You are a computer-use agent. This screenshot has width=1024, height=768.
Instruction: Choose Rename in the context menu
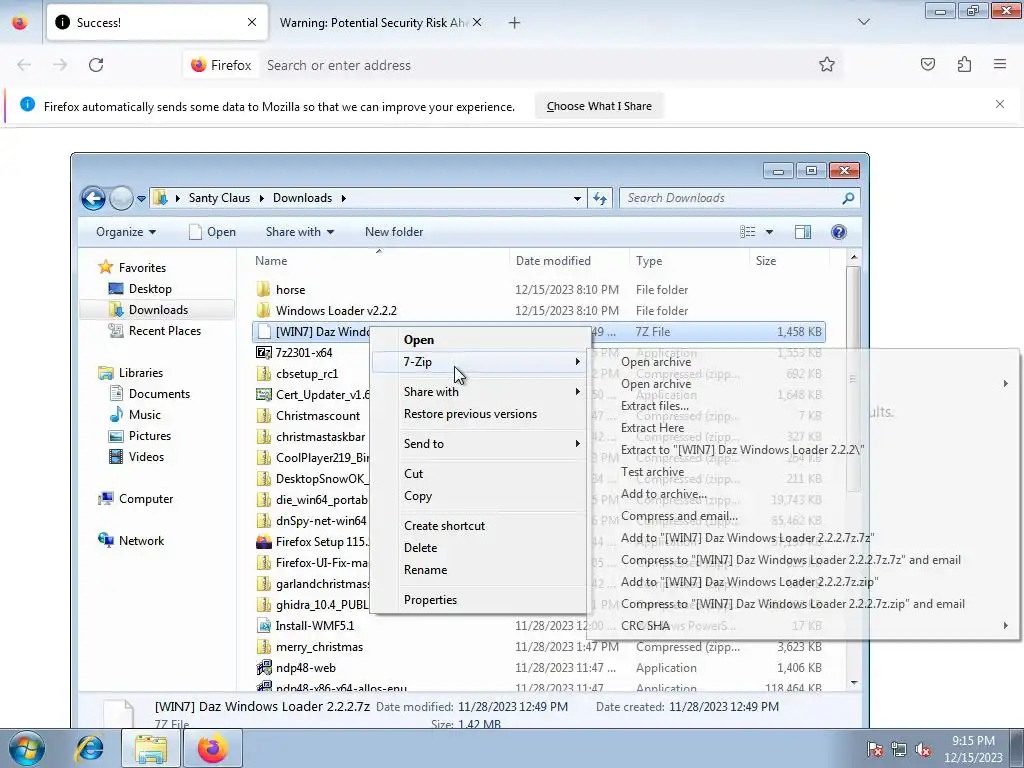[425, 569]
